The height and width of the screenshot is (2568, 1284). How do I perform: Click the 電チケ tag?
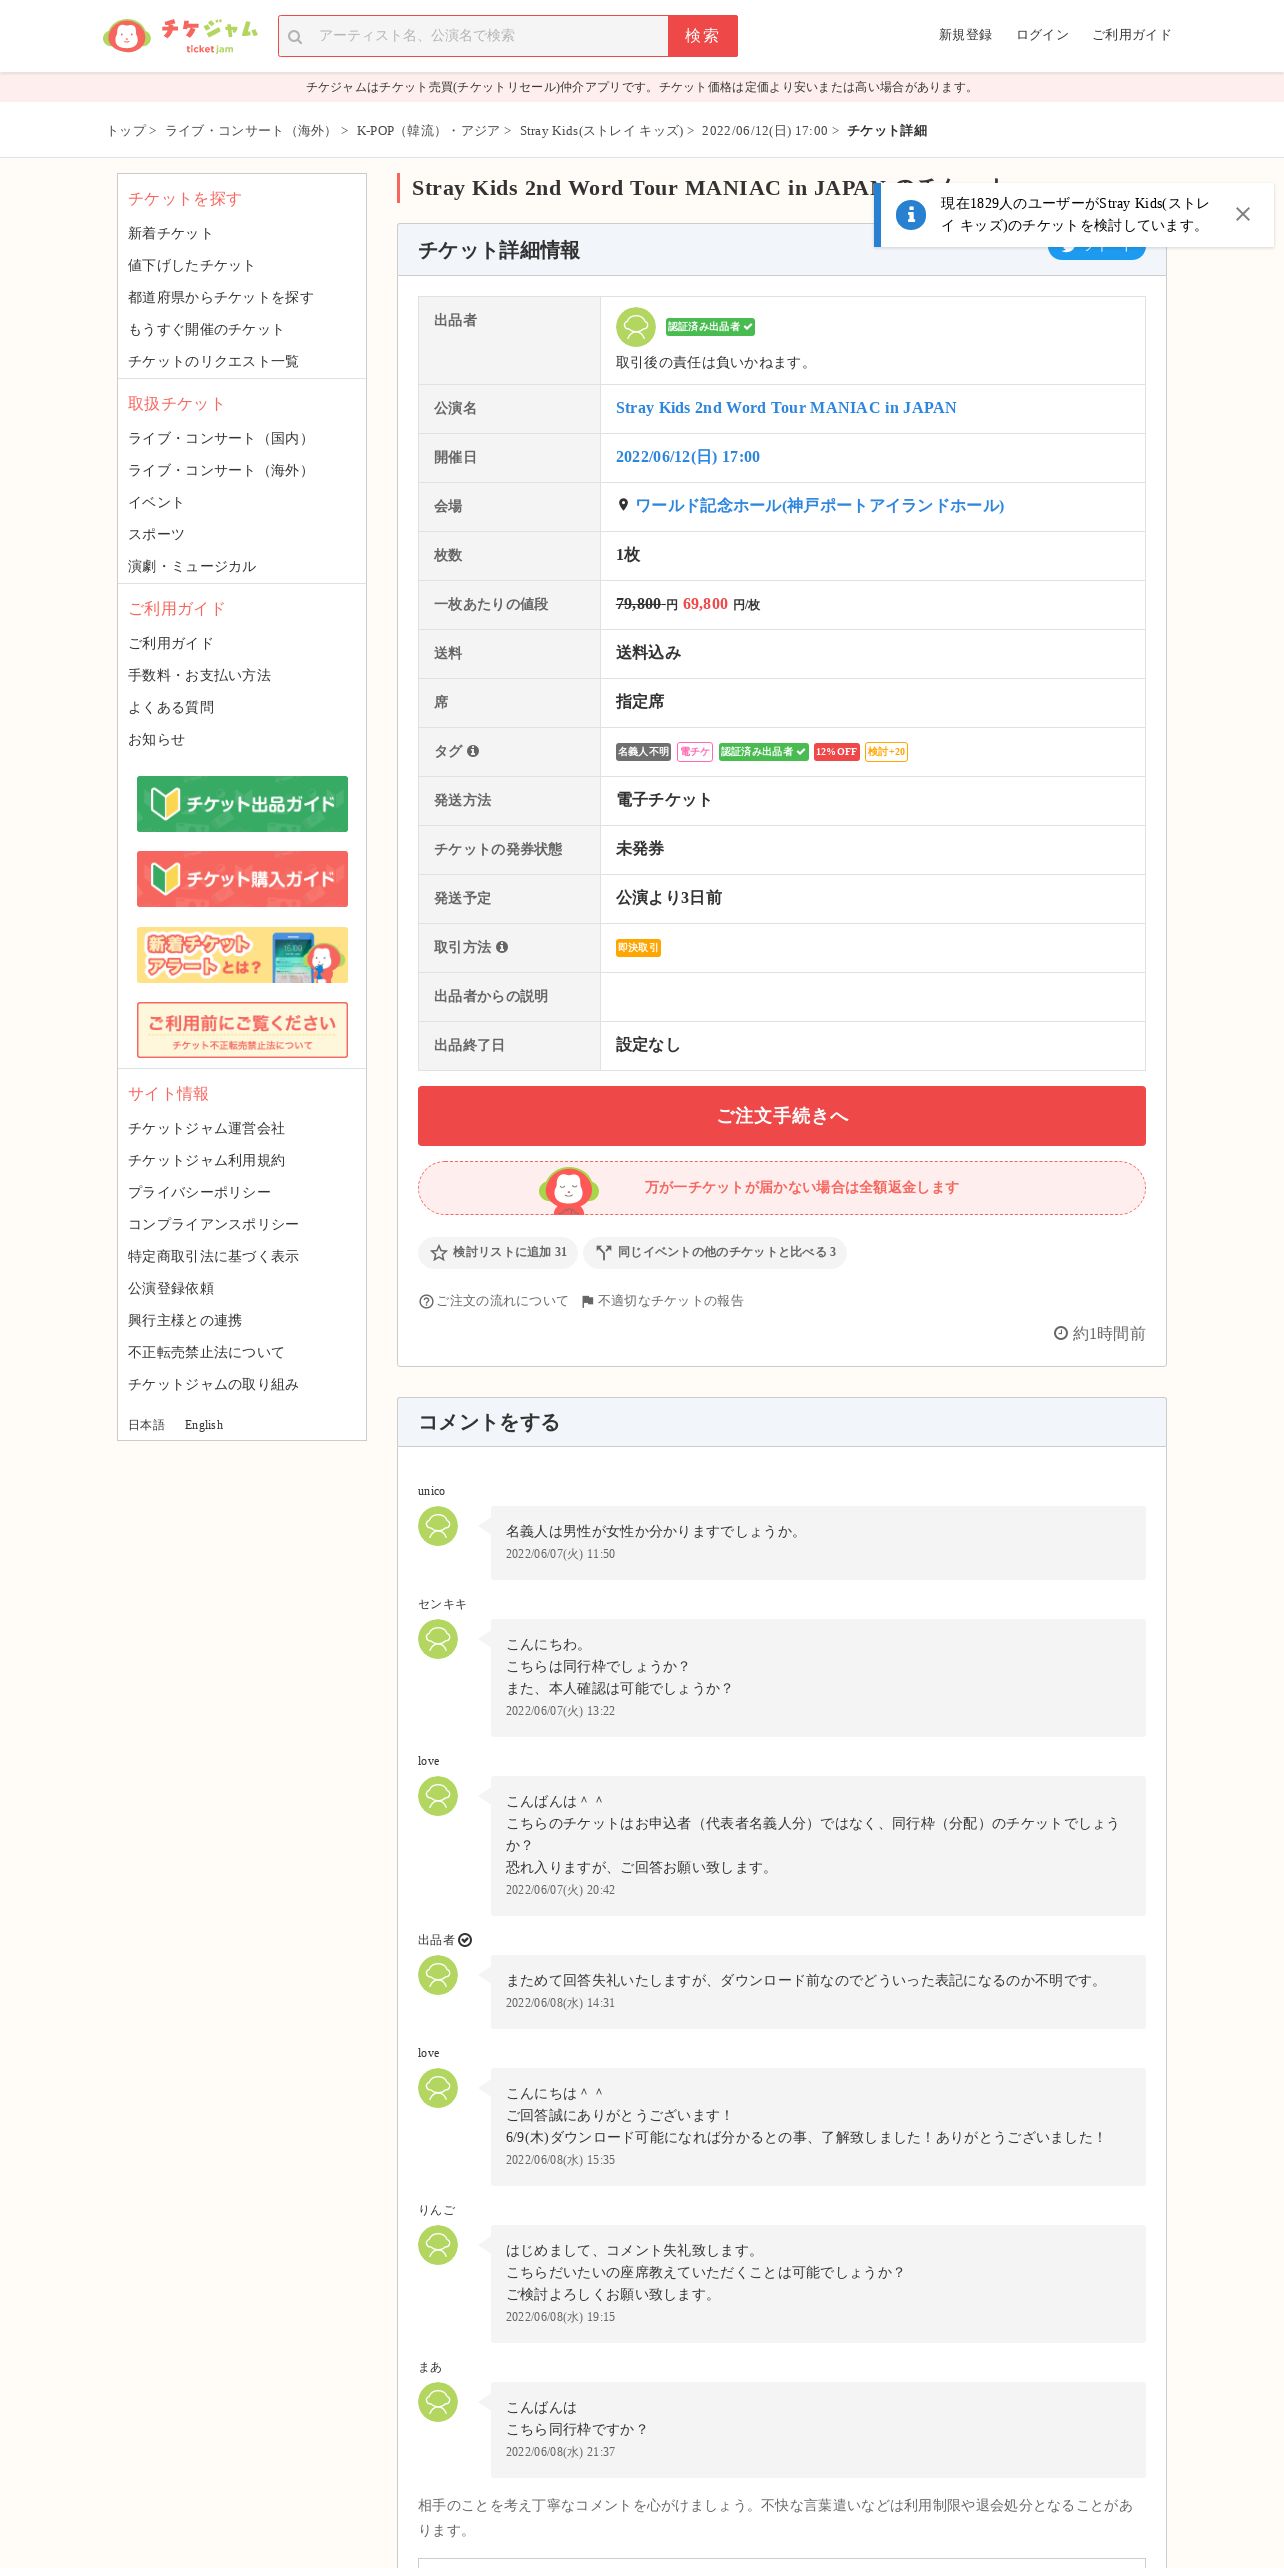click(x=694, y=752)
